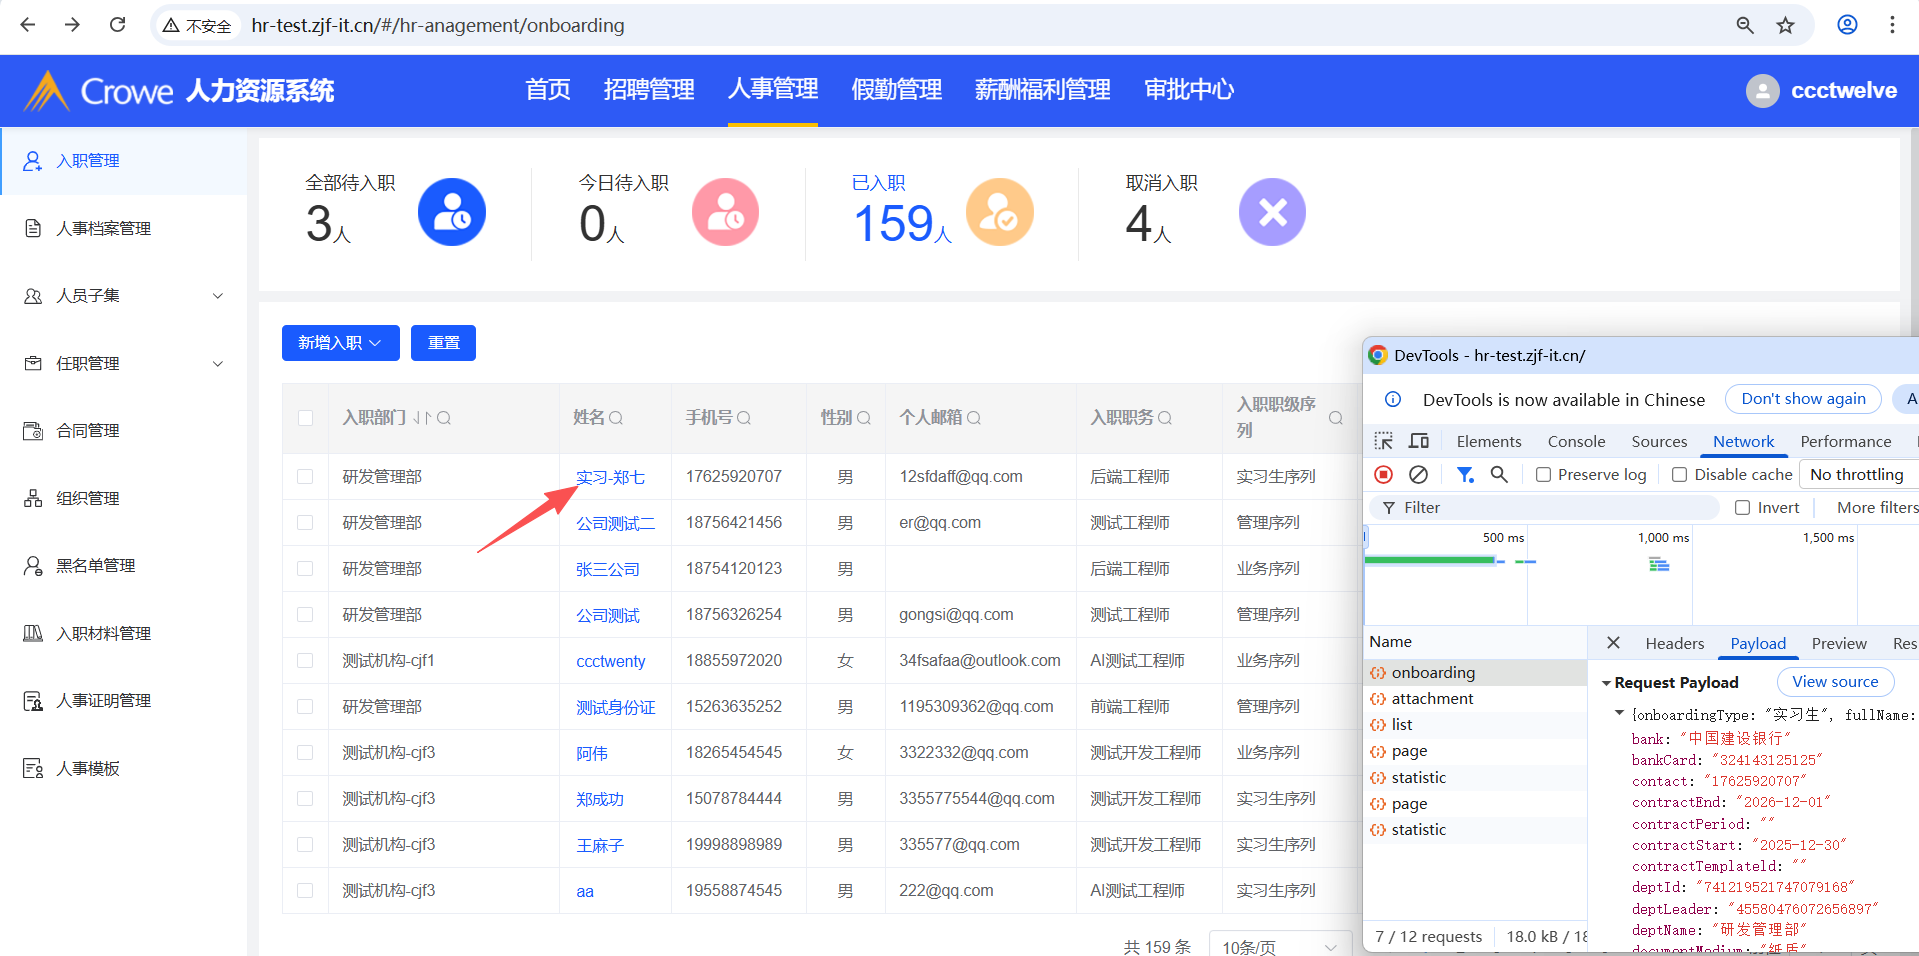
Task: Click the search icon in 姓名 column header
Action: 616,418
